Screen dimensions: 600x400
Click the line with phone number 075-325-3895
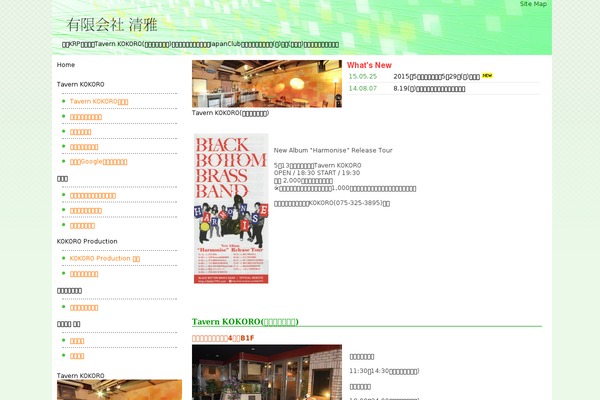tap(332, 203)
